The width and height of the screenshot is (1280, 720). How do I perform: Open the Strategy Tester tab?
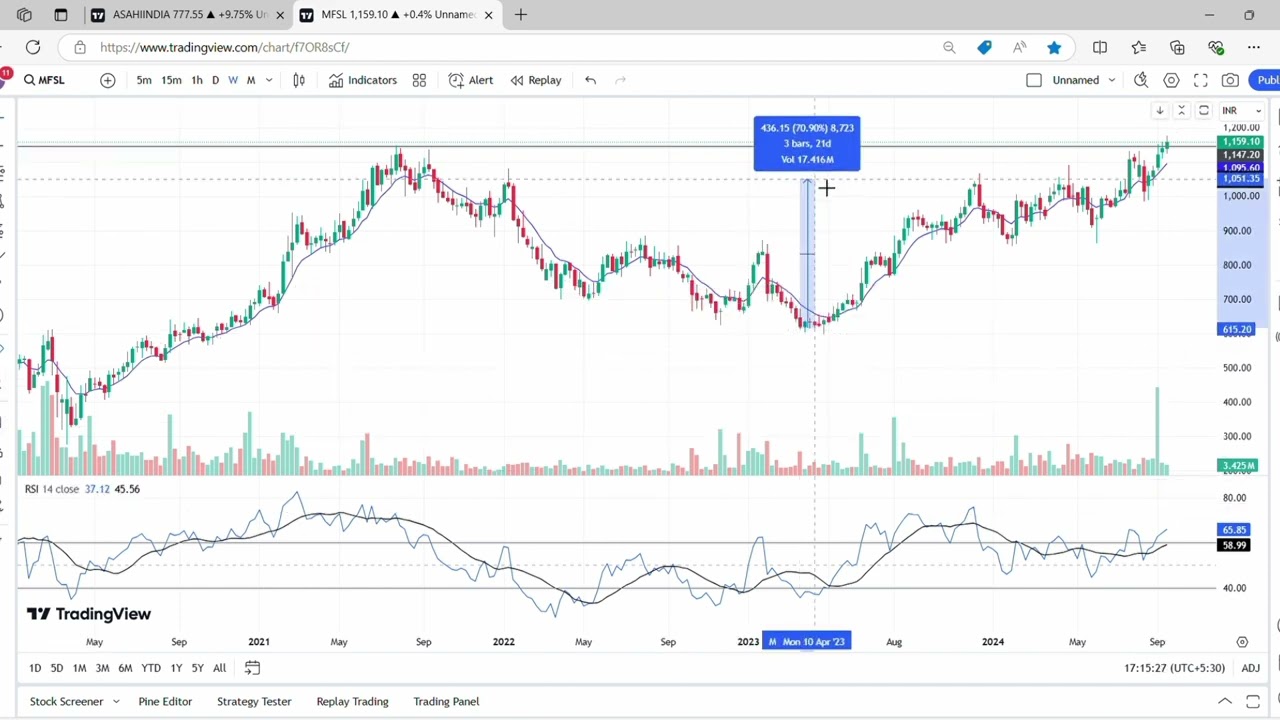[254, 702]
